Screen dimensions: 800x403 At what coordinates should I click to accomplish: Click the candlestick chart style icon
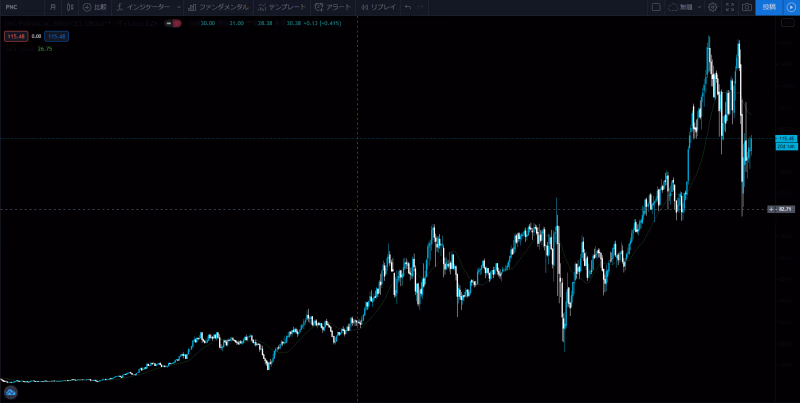(x=70, y=7)
